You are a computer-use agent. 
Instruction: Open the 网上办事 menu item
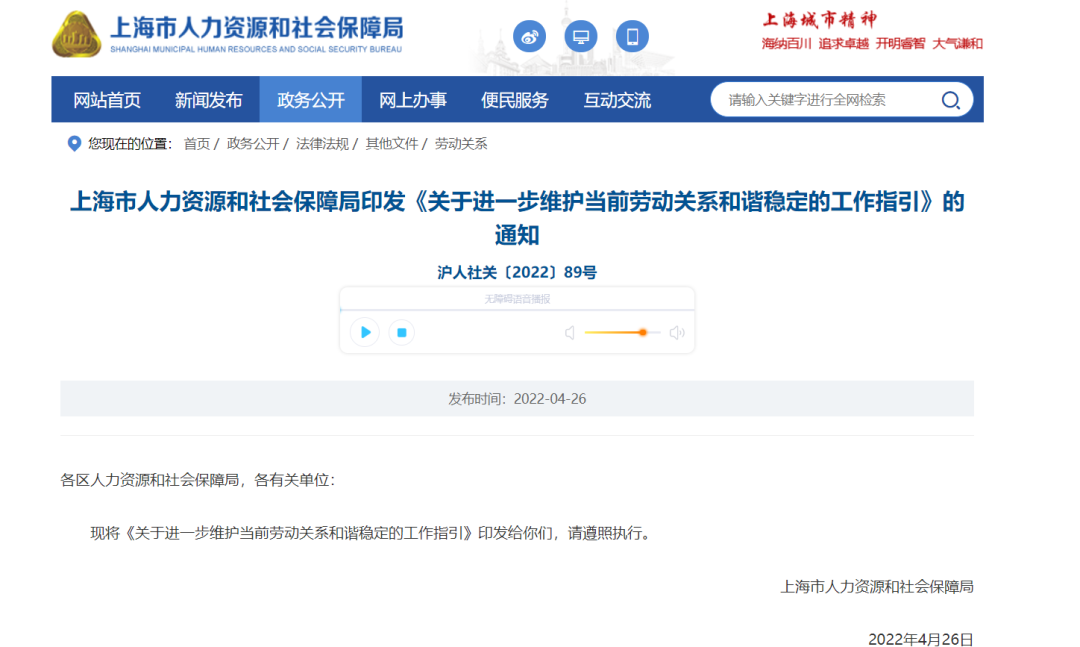point(416,99)
